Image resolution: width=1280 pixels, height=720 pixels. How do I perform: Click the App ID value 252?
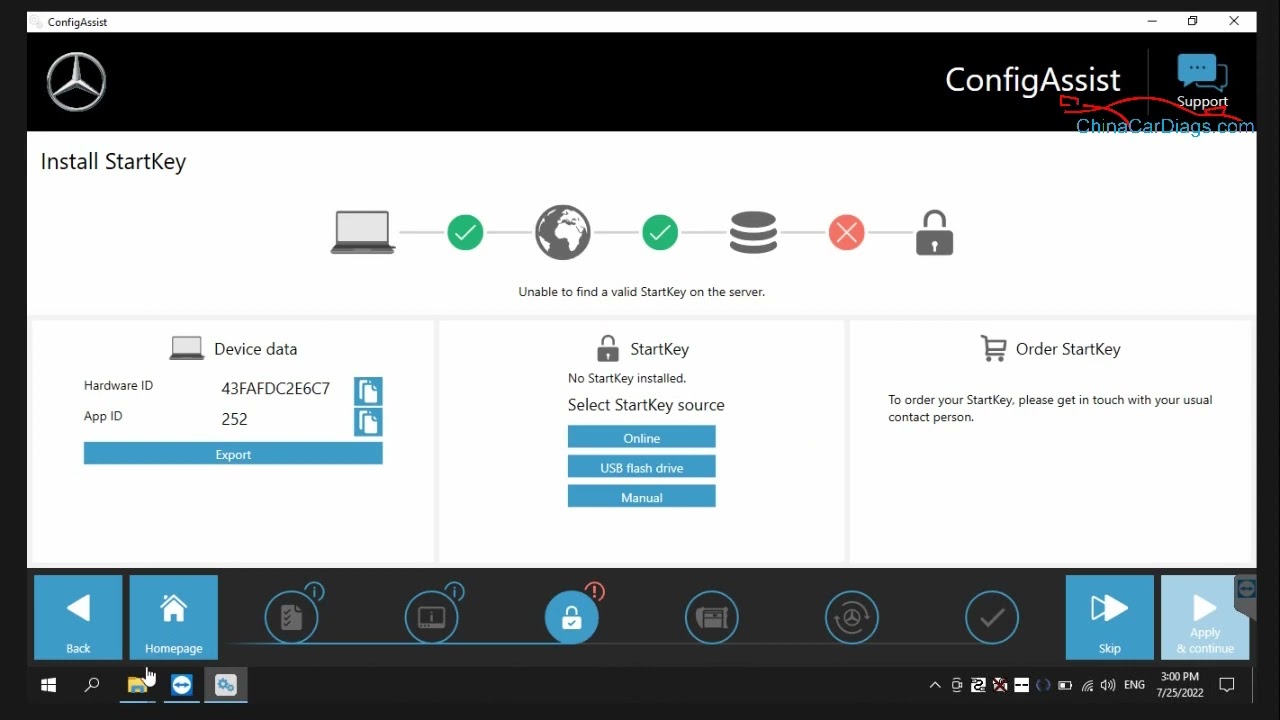click(x=234, y=419)
